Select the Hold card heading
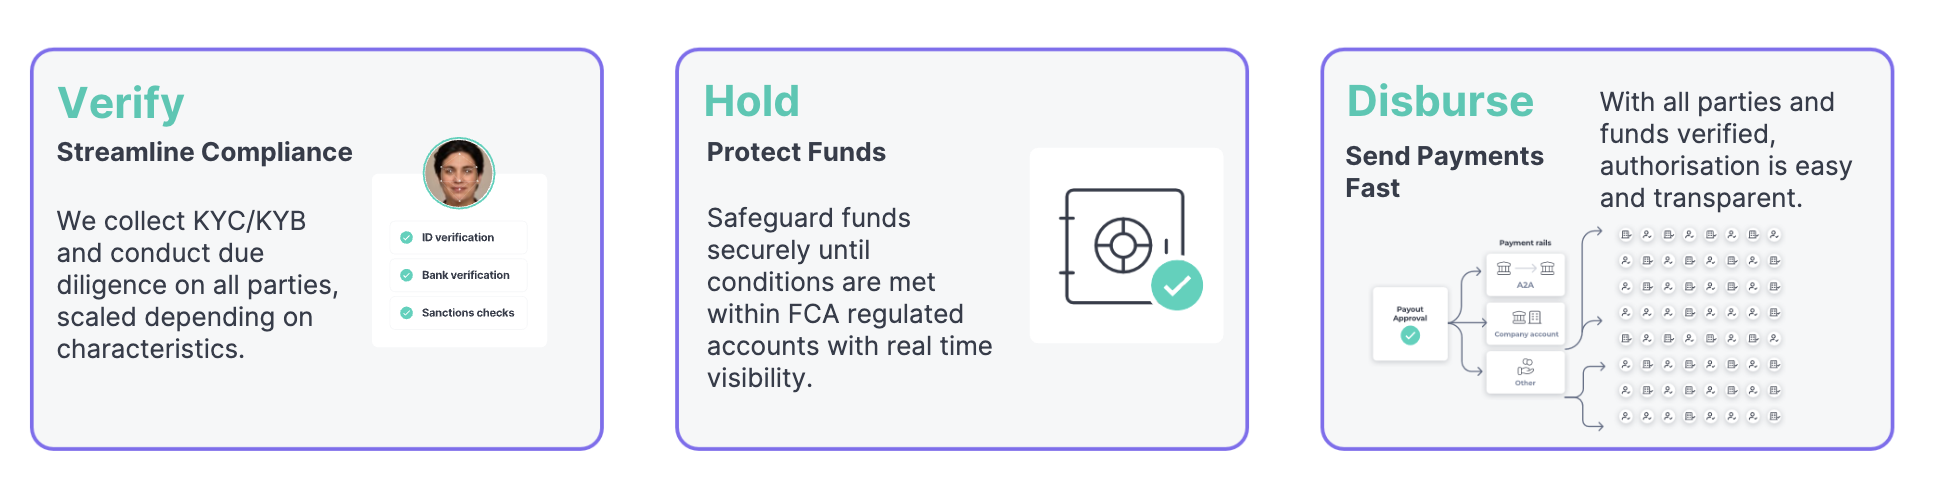Screen dimensions: 1934x484 (x=752, y=102)
